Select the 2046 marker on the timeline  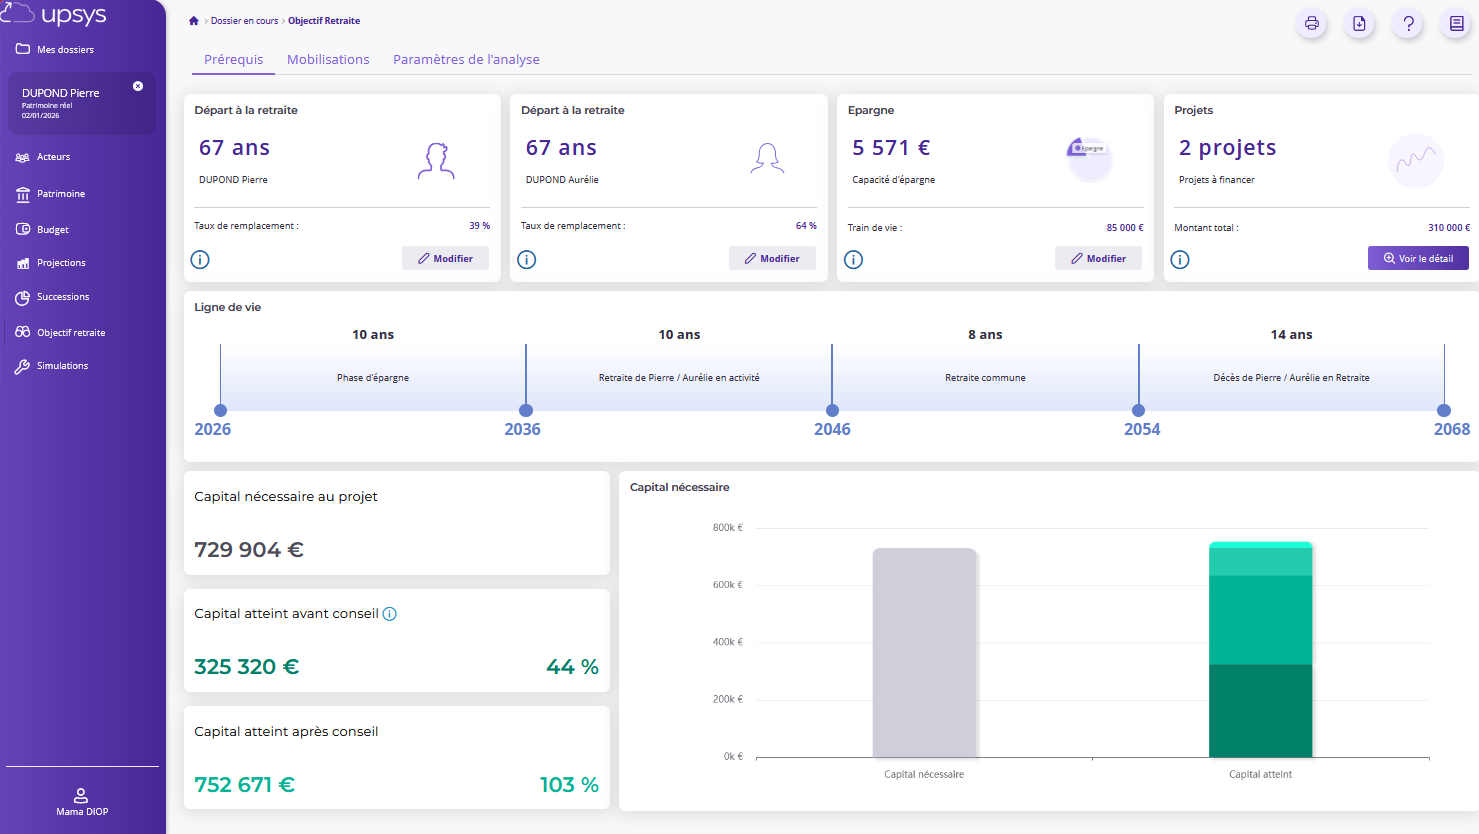[x=832, y=411]
